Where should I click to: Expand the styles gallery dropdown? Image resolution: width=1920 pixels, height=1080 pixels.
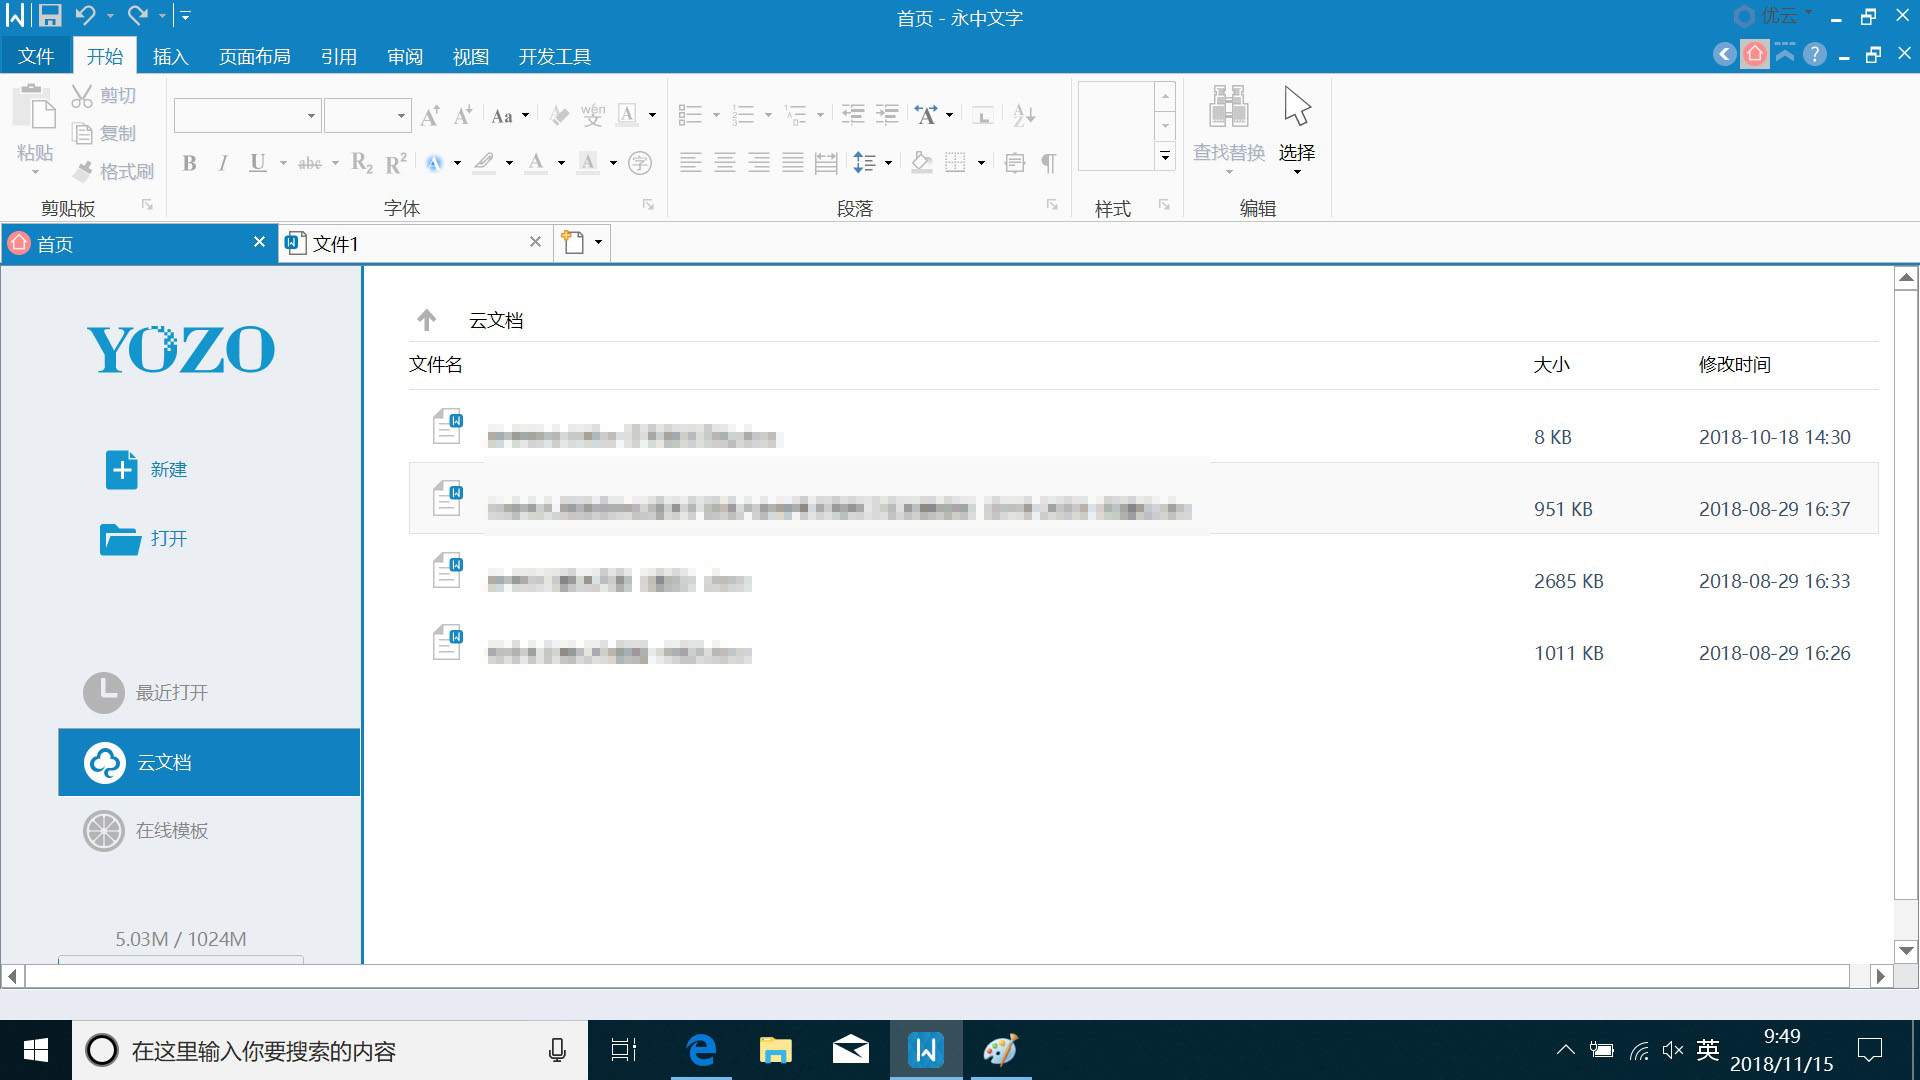pyautogui.click(x=1165, y=156)
